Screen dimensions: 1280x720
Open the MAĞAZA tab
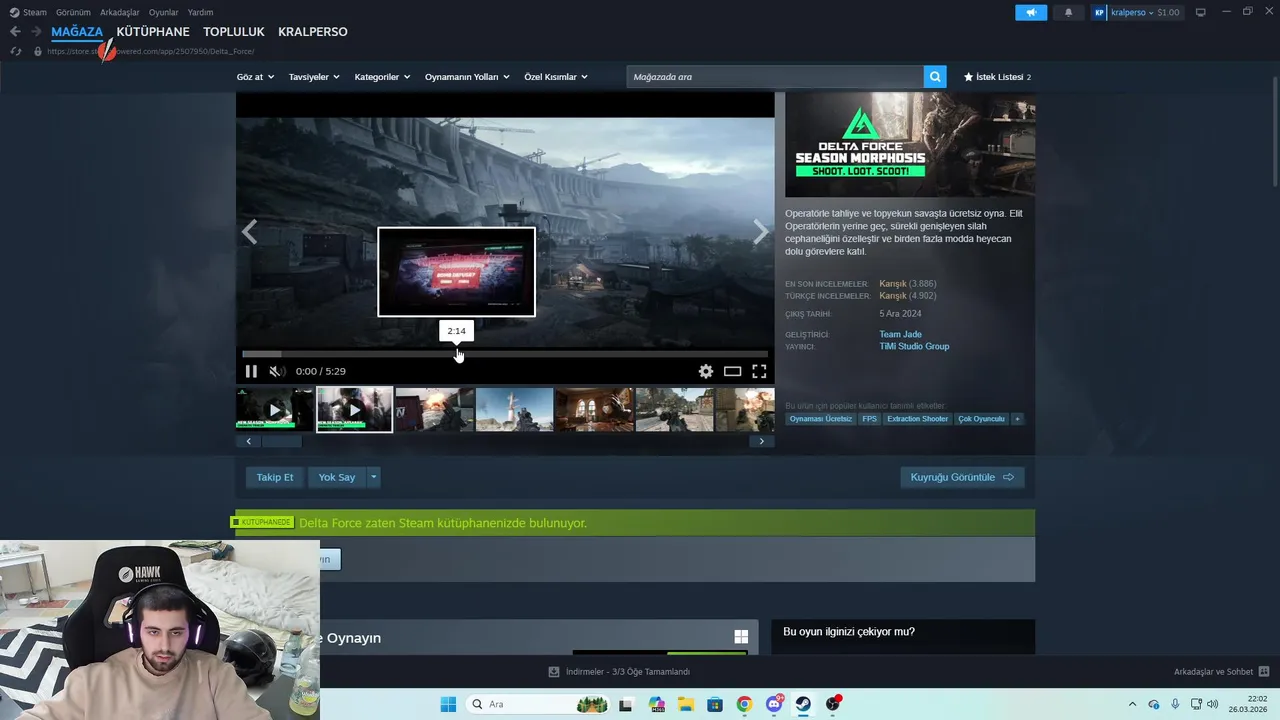77,32
